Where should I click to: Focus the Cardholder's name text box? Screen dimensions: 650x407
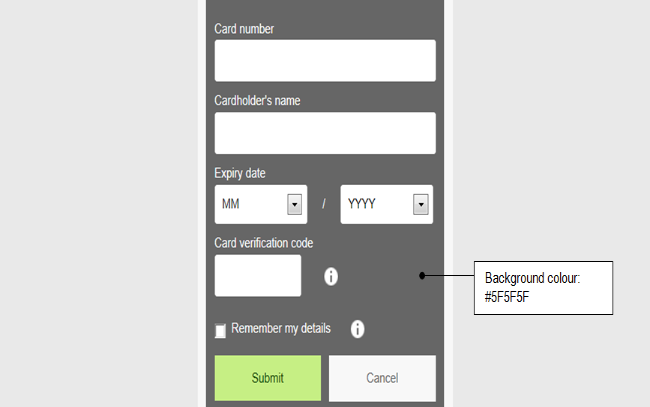[325, 133]
